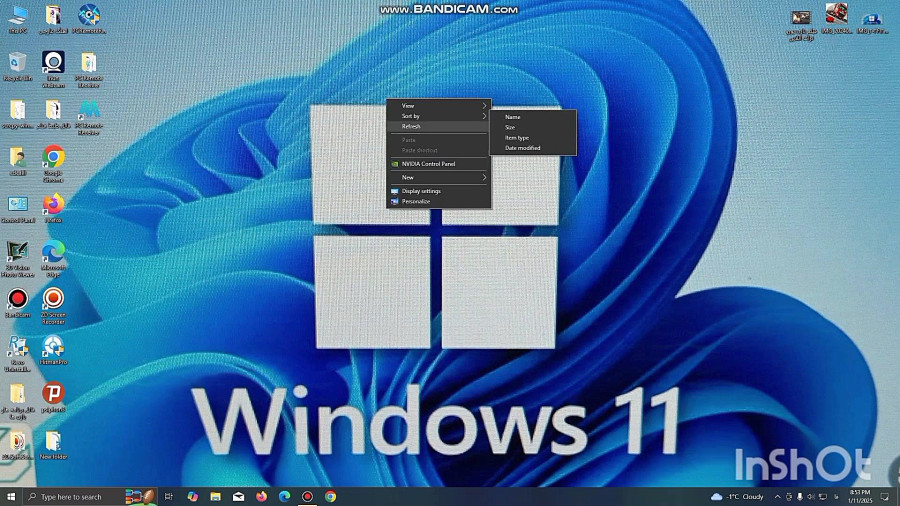Open network status tray icon
This screenshot has height=506, width=900.
[823, 497]
